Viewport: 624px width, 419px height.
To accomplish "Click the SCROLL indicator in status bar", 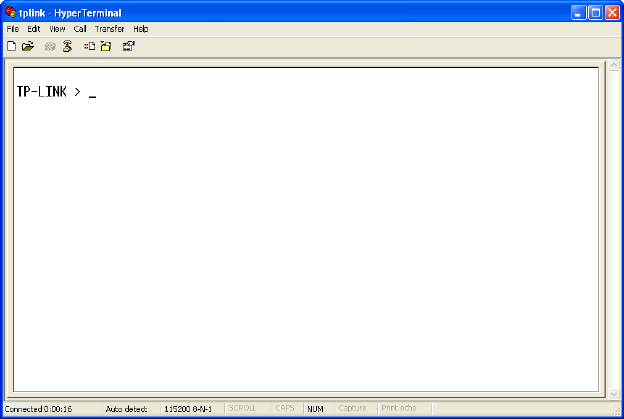I will 242,408.
